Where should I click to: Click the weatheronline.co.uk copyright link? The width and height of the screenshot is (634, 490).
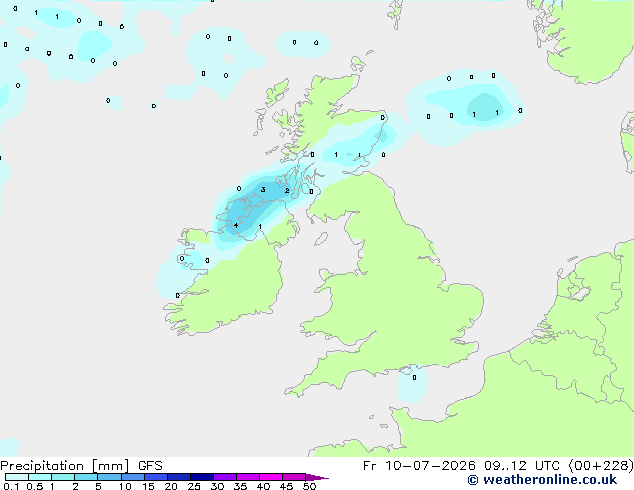pos(542,480)
